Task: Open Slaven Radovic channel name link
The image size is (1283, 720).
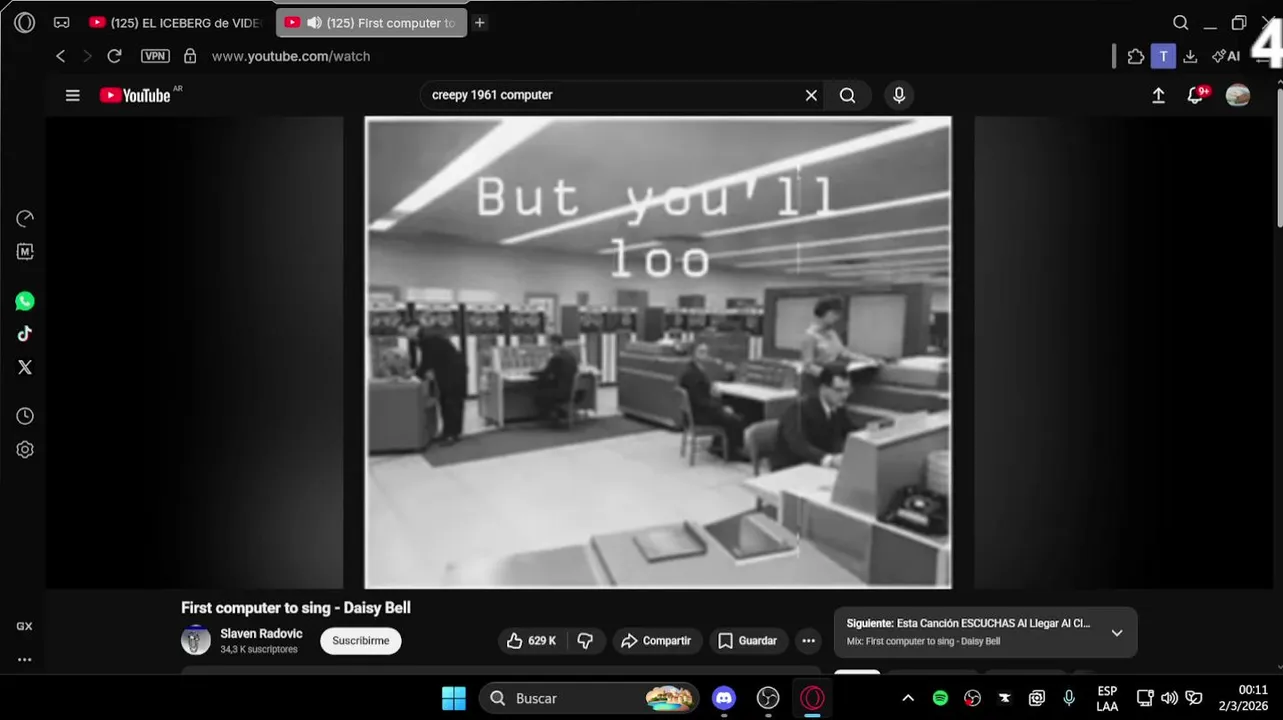Action: click(261, 634)
